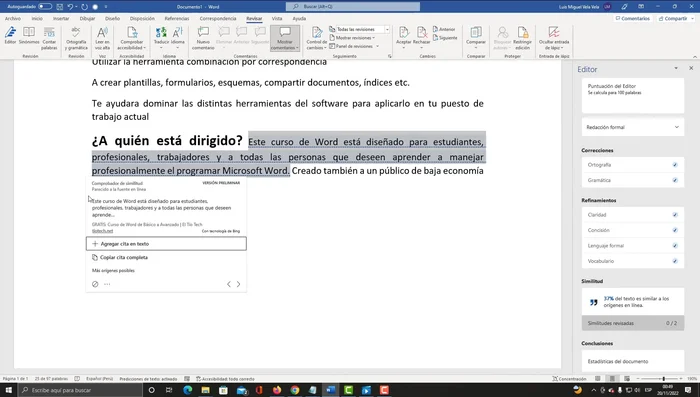Go to Anterior change
The height and width of the screenshot is (397, 700).
(x=444, y=29)
